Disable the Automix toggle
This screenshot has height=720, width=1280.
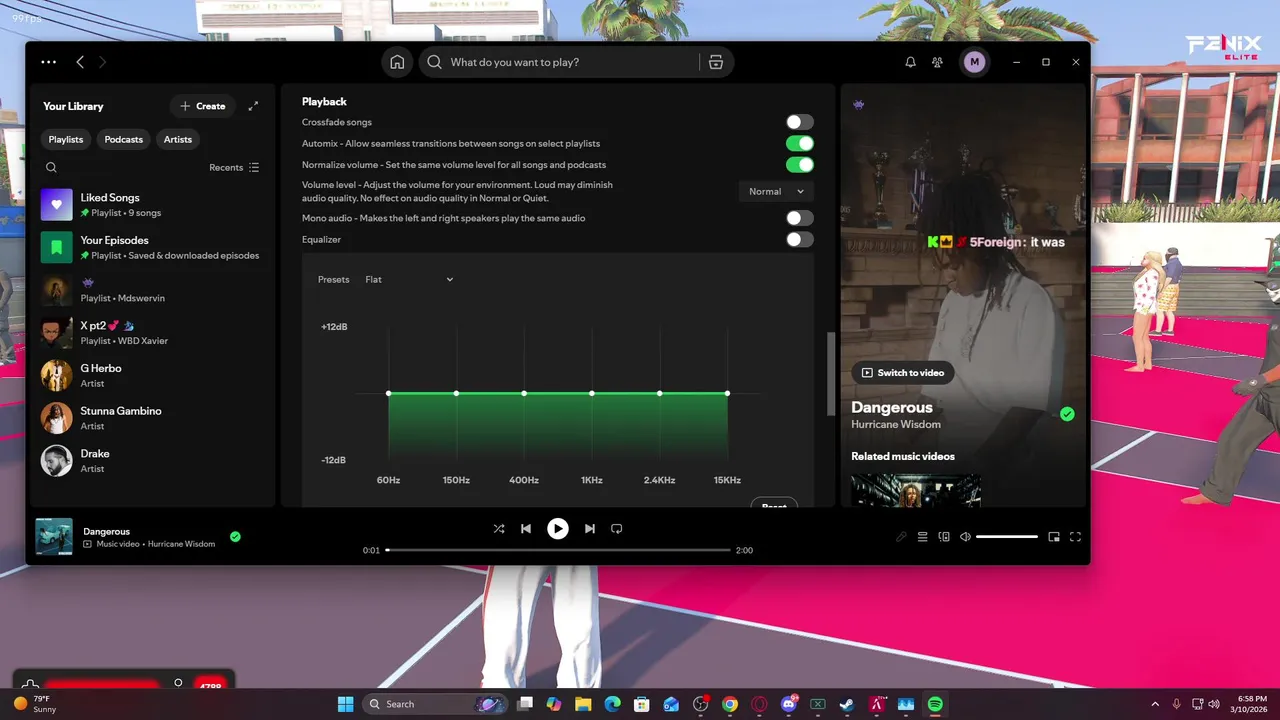pyautogui.click(x=799, y=144)
